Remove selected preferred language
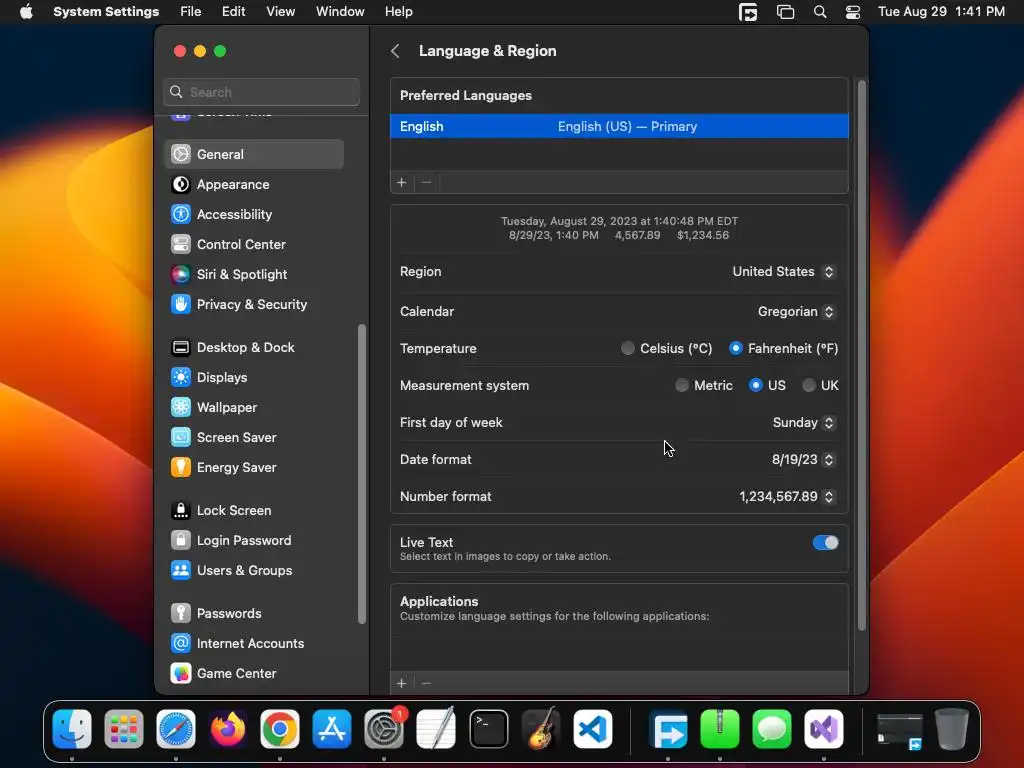The image size is (1024, 768). pyautogui.click(x=426, y=183)
